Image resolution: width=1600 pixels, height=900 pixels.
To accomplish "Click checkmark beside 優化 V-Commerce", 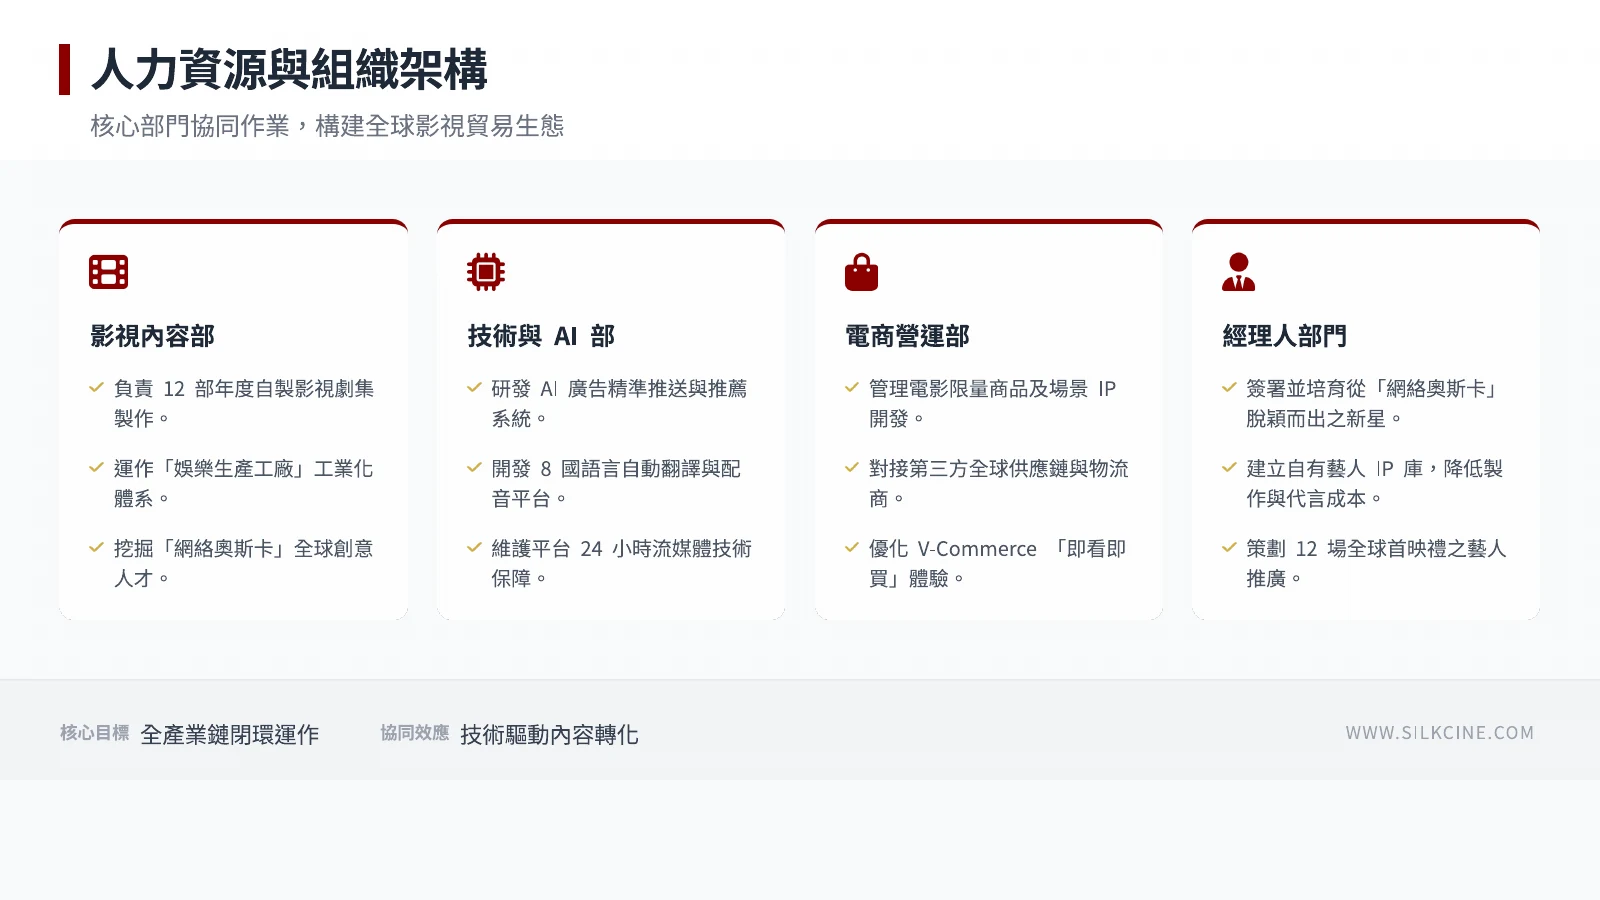I will coord(852,547).
